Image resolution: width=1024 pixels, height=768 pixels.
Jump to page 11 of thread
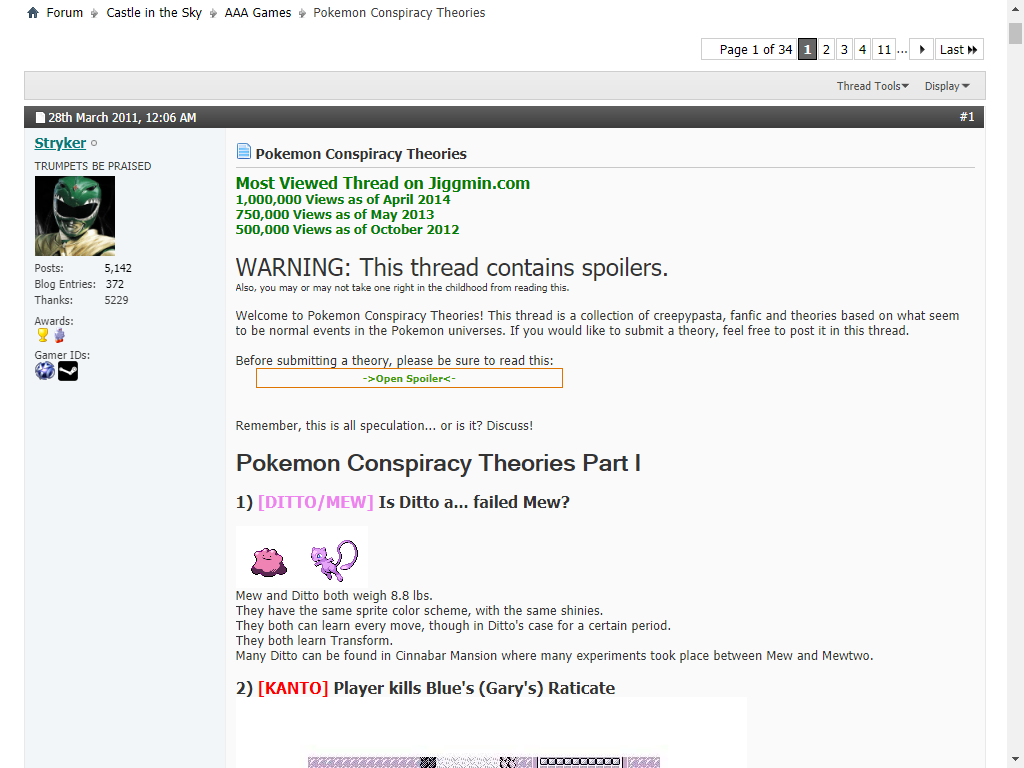click(884, 50)
